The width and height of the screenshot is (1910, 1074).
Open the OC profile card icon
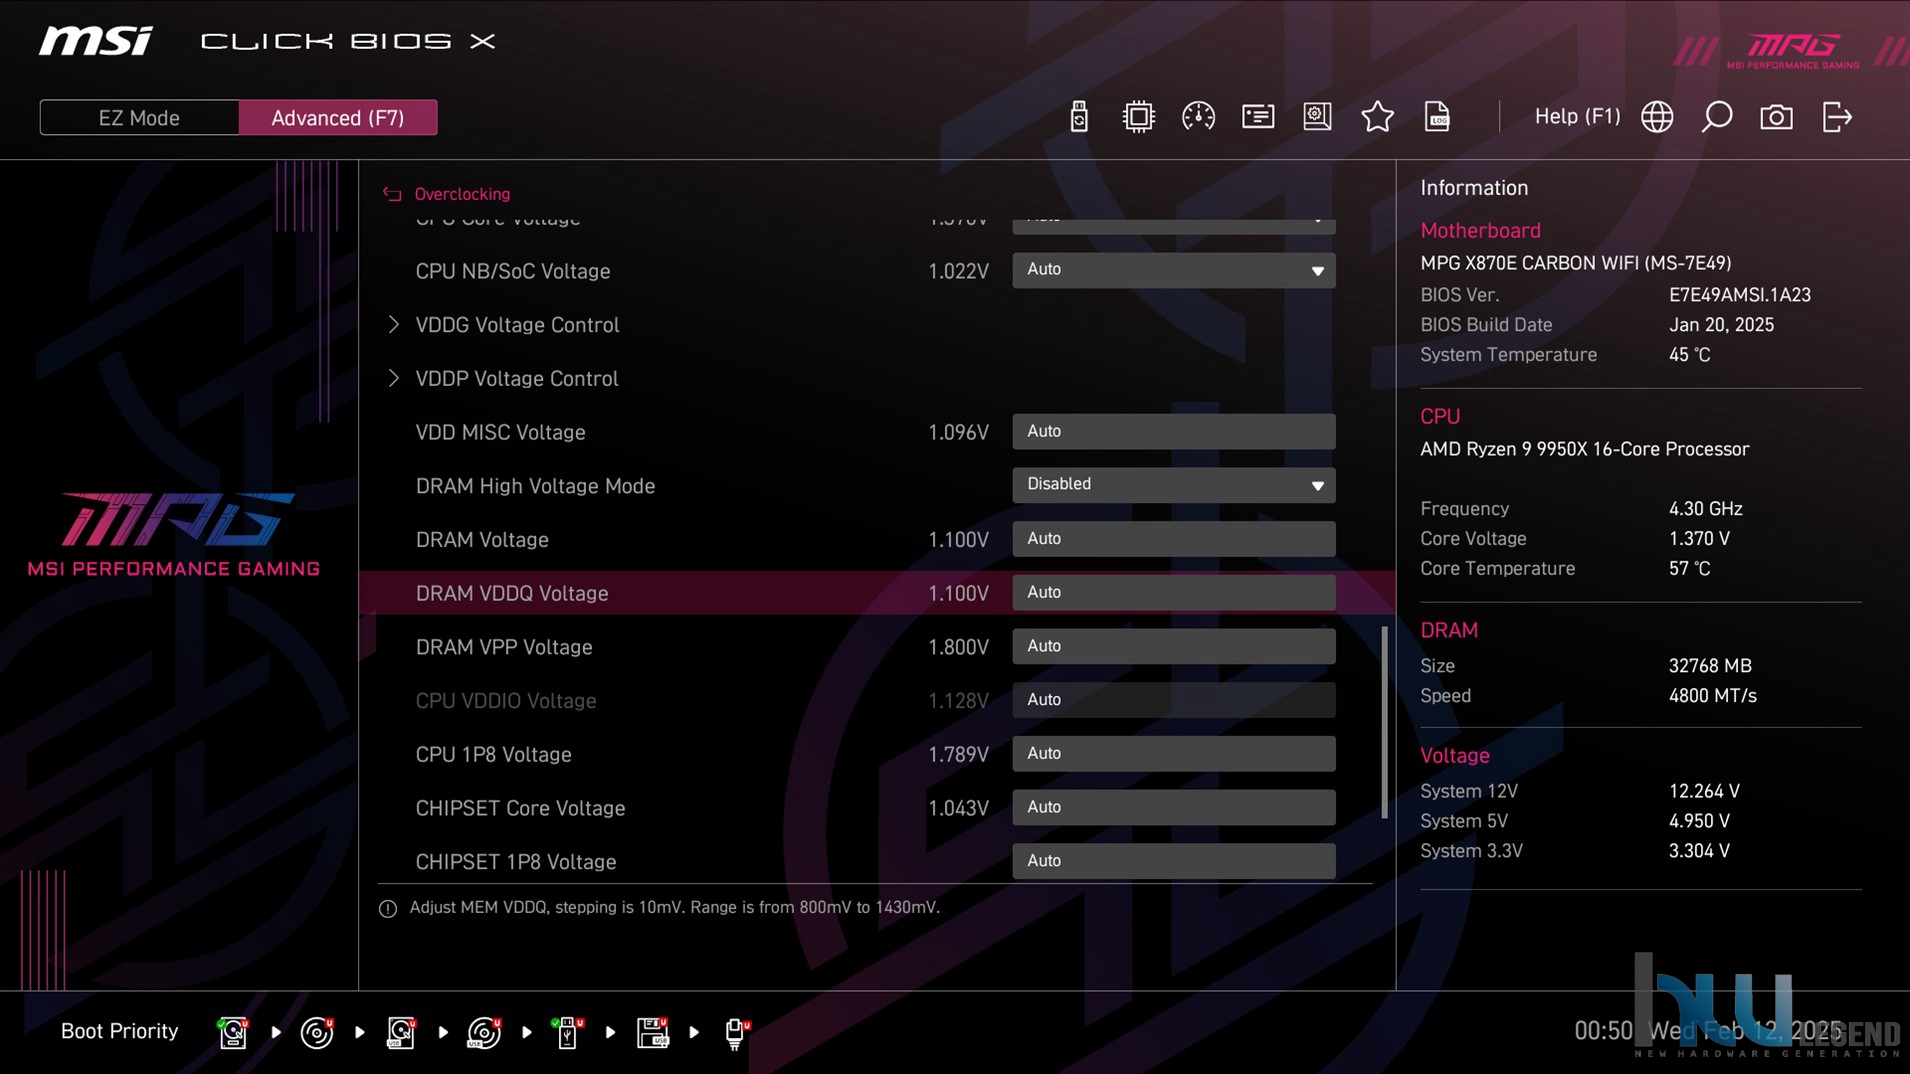1258,117
